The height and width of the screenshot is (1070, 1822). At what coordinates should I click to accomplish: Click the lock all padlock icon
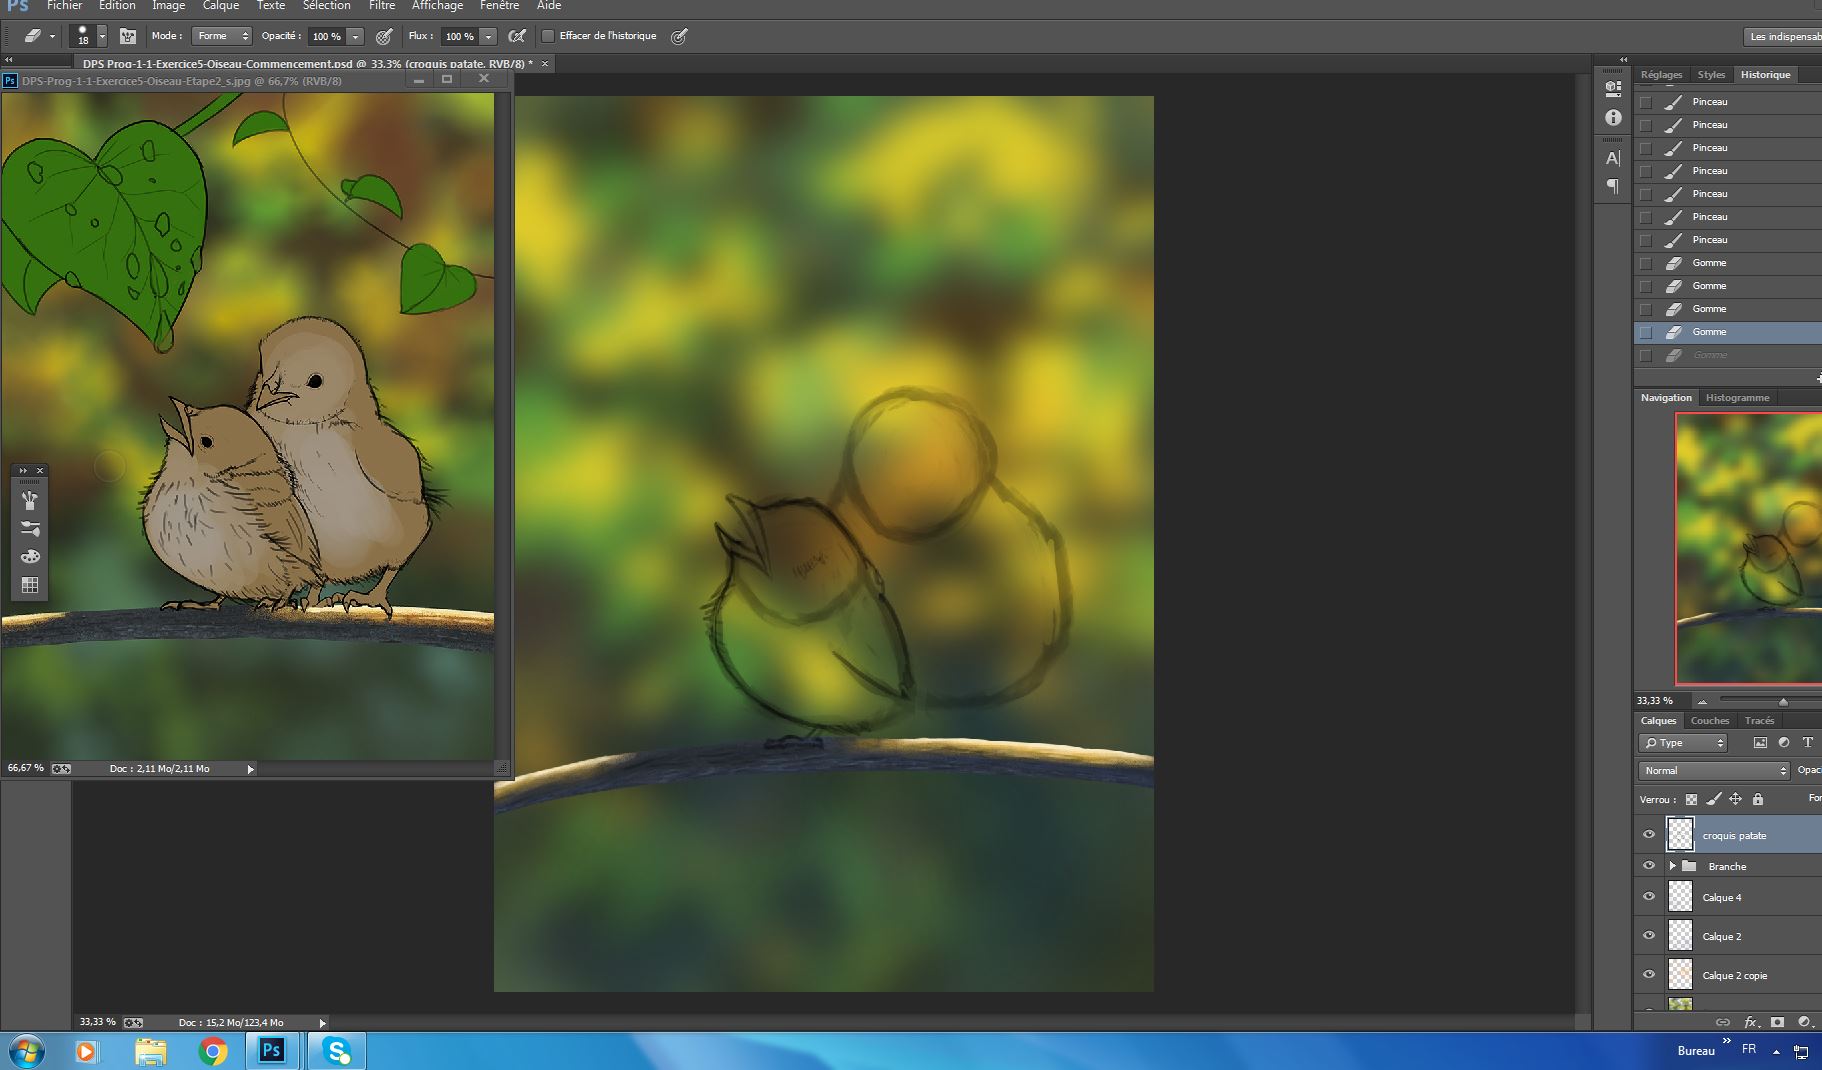click(1758, 799)
